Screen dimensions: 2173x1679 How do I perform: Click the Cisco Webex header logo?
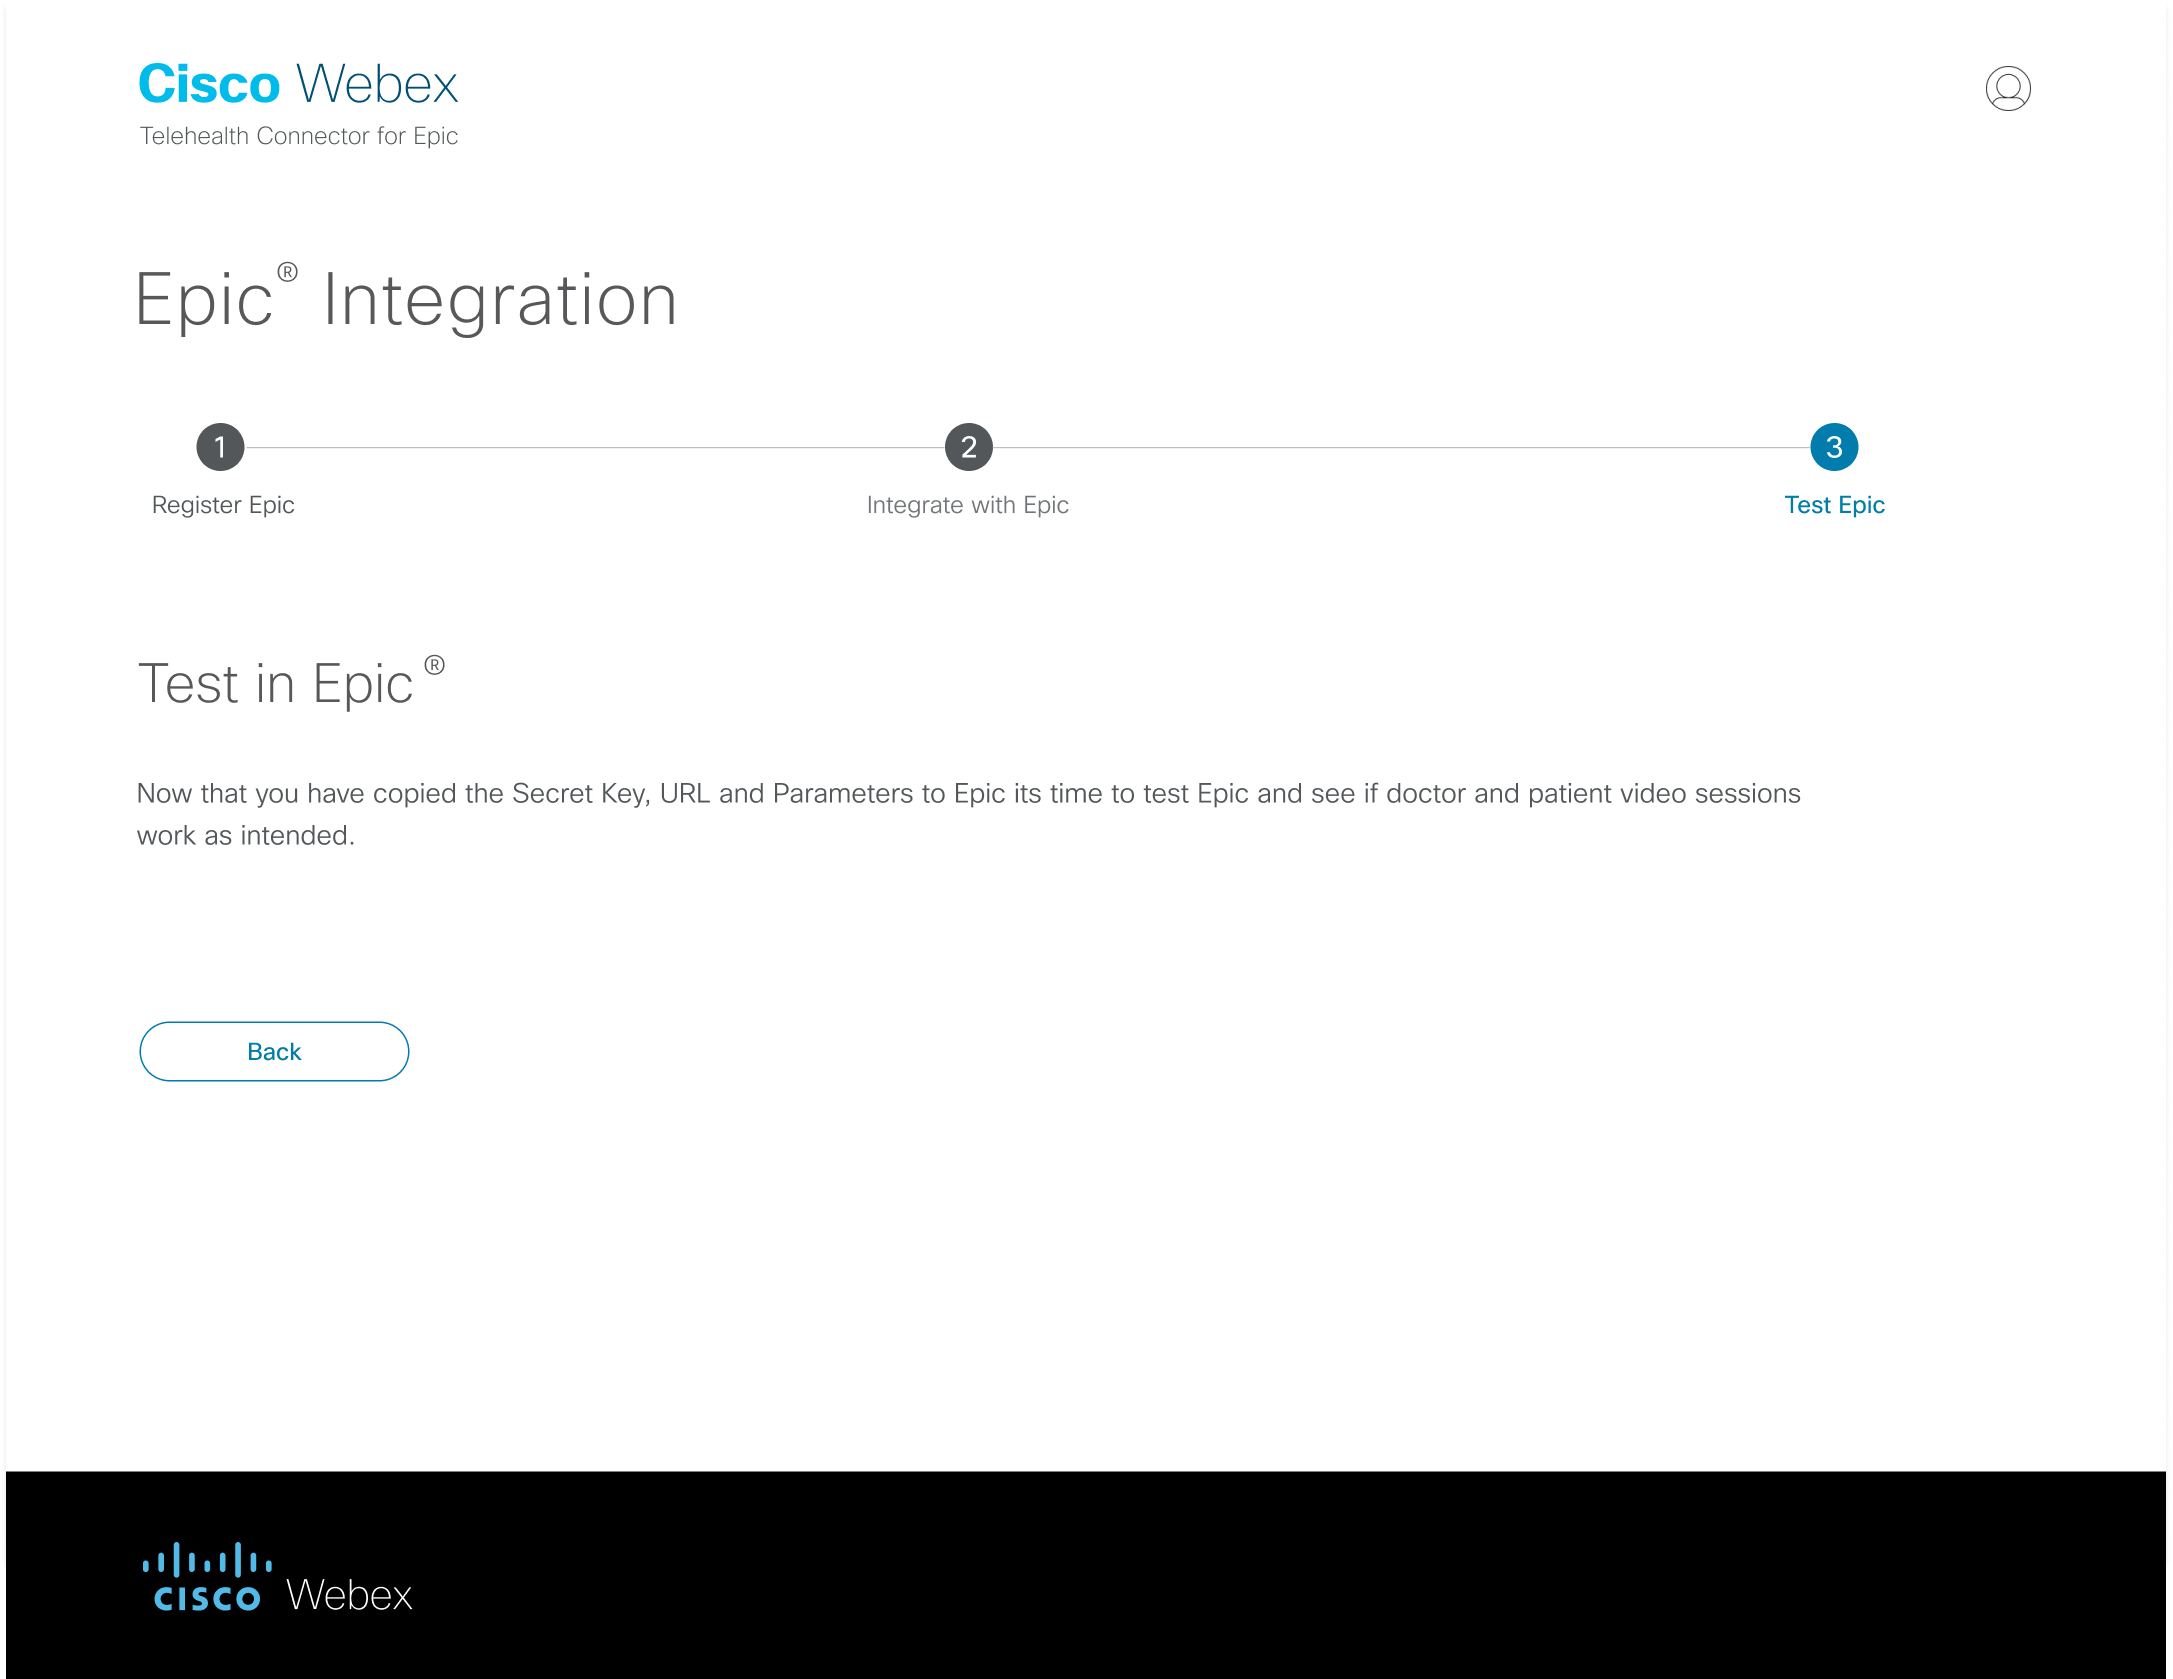[298, 84]
